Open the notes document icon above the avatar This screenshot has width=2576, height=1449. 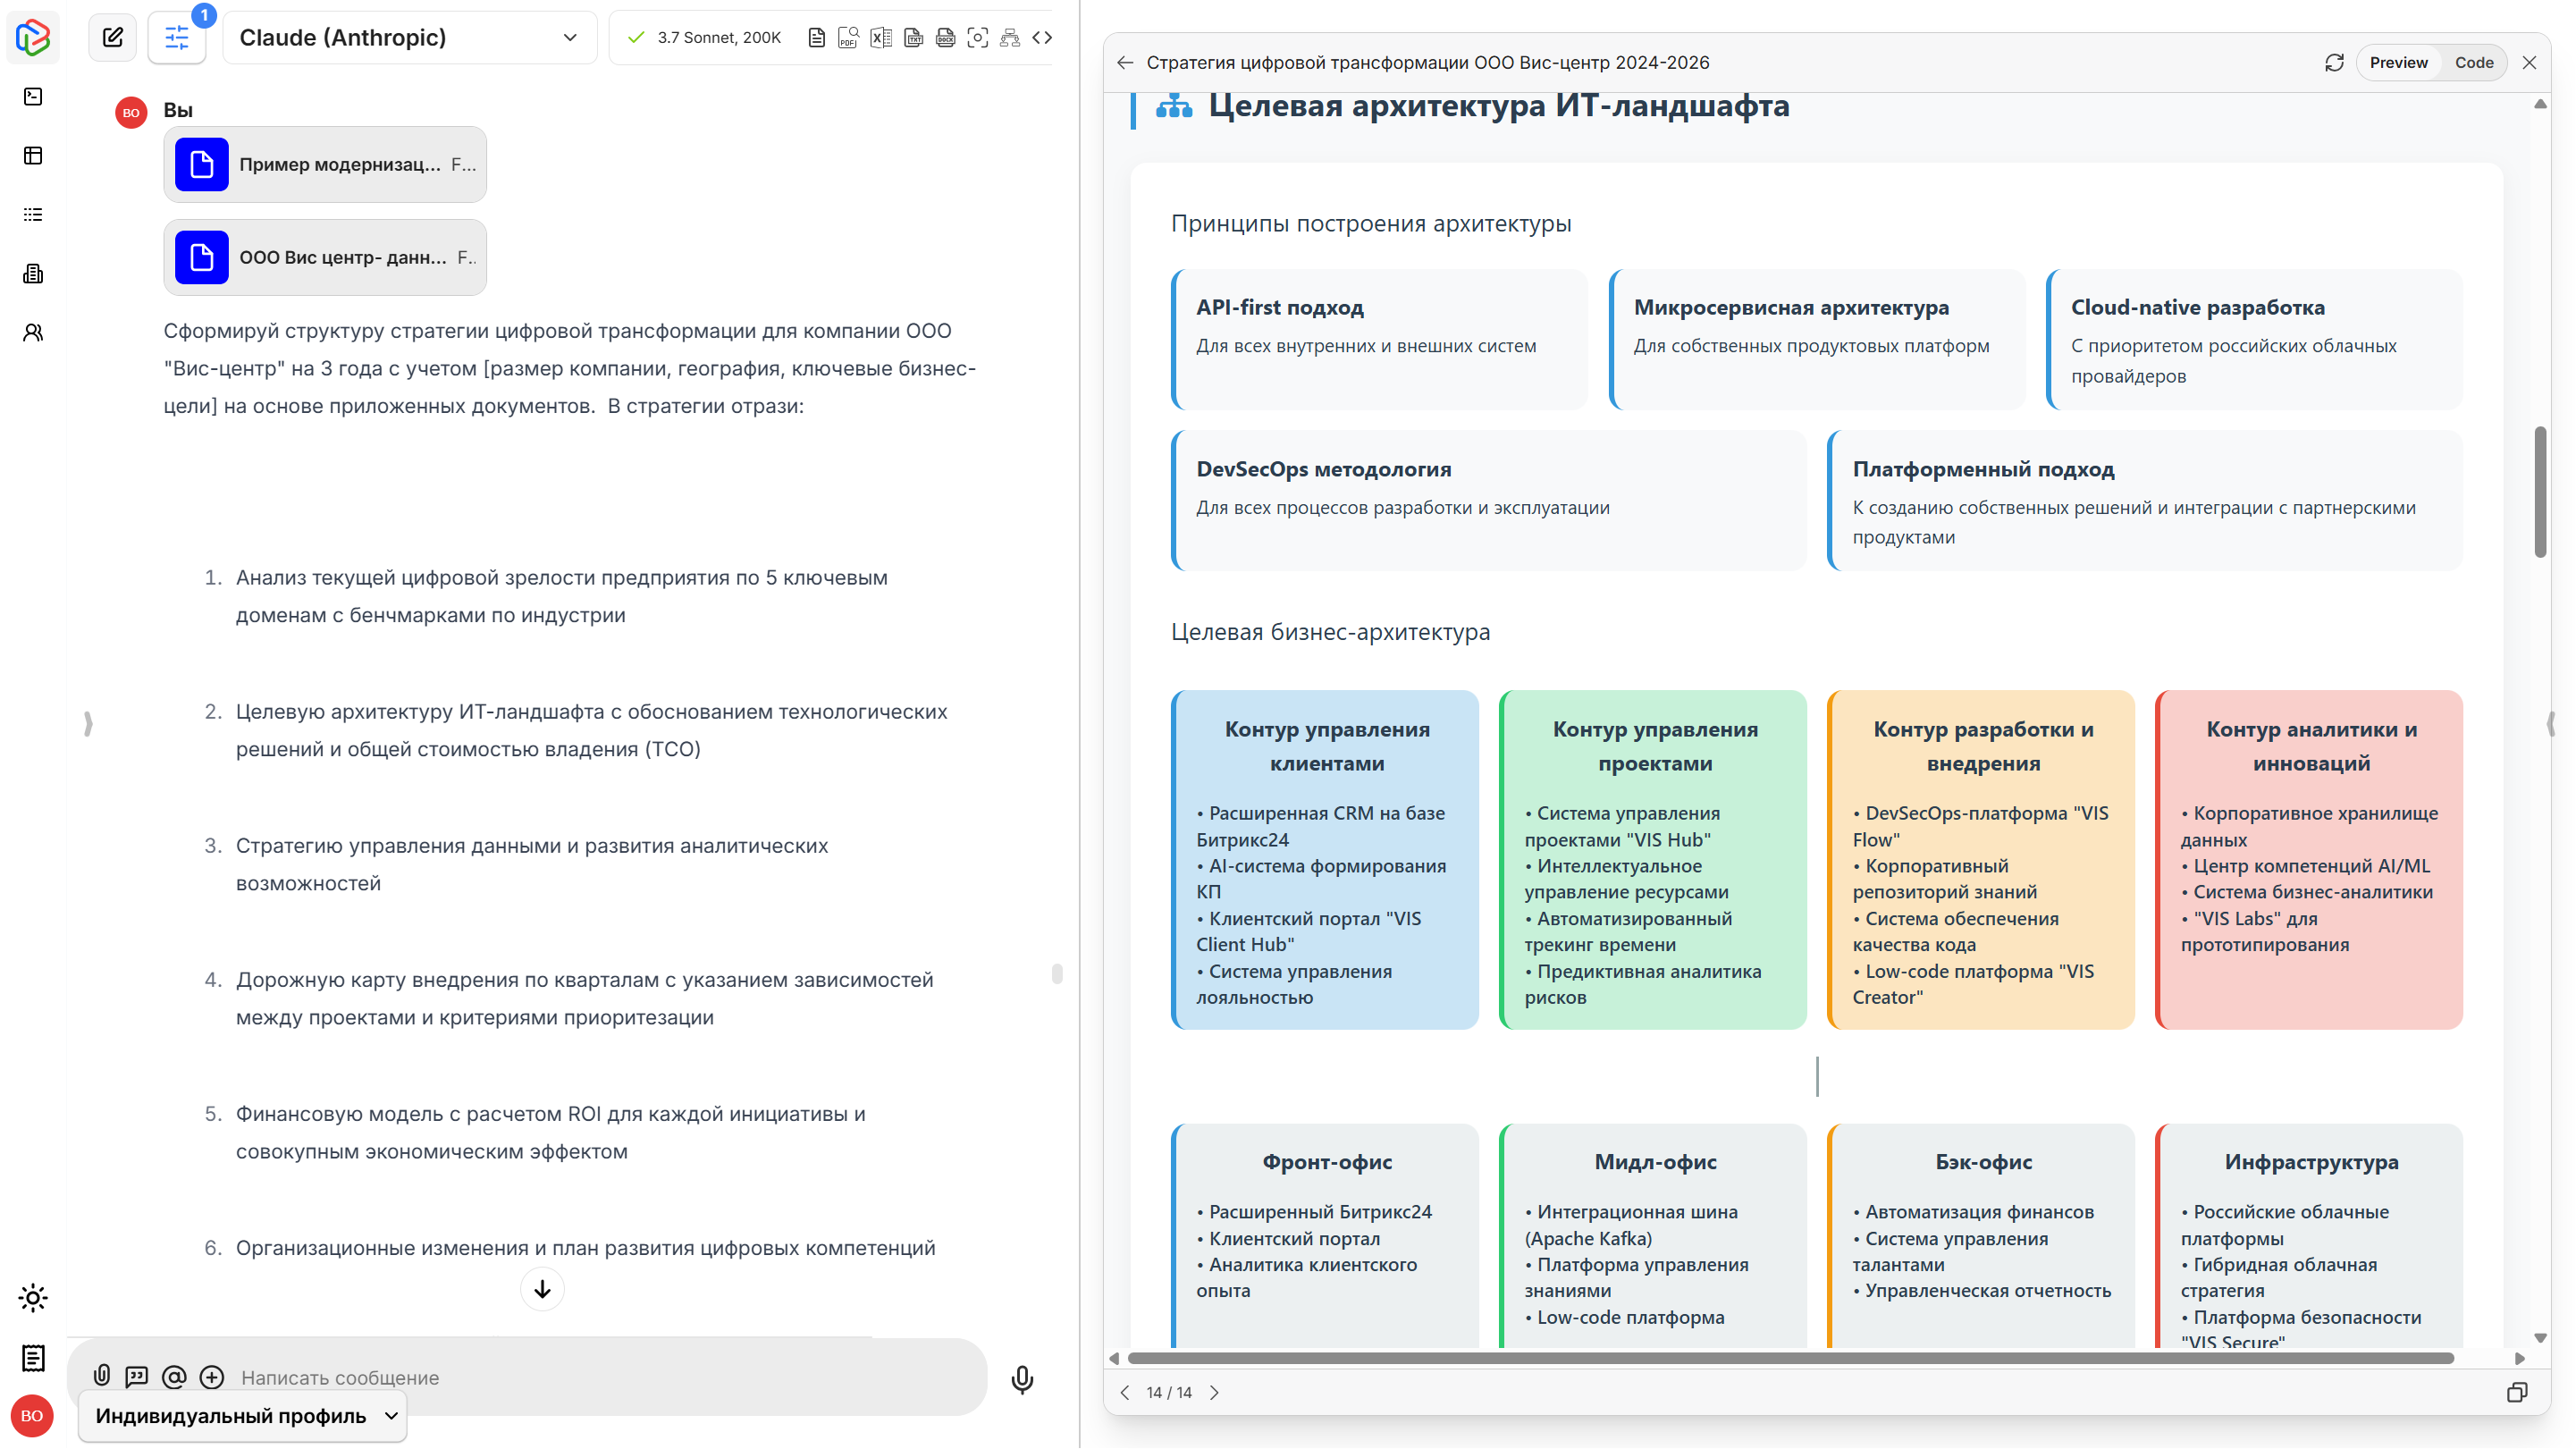click(x=33, y=1358)
